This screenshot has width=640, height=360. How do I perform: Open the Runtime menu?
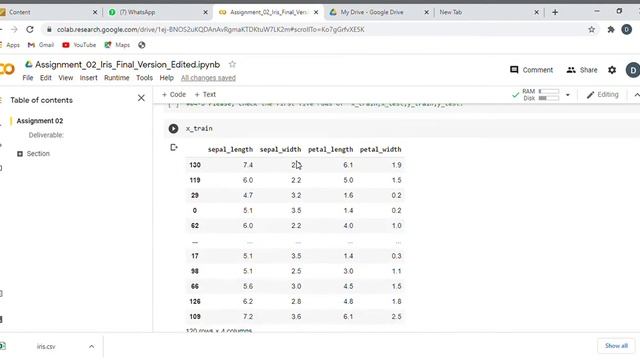pyautogui.click(x=117, y=78)
